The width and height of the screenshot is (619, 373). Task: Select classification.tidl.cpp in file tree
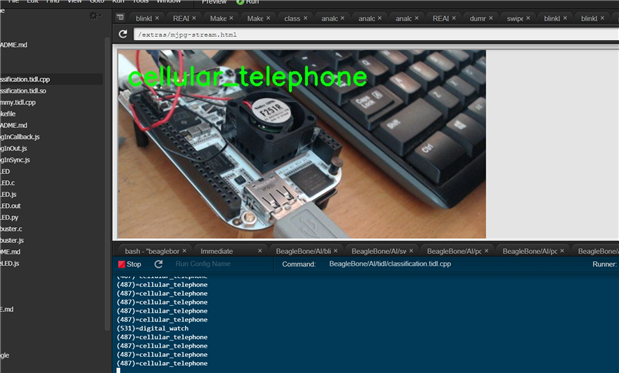(25, 79)
